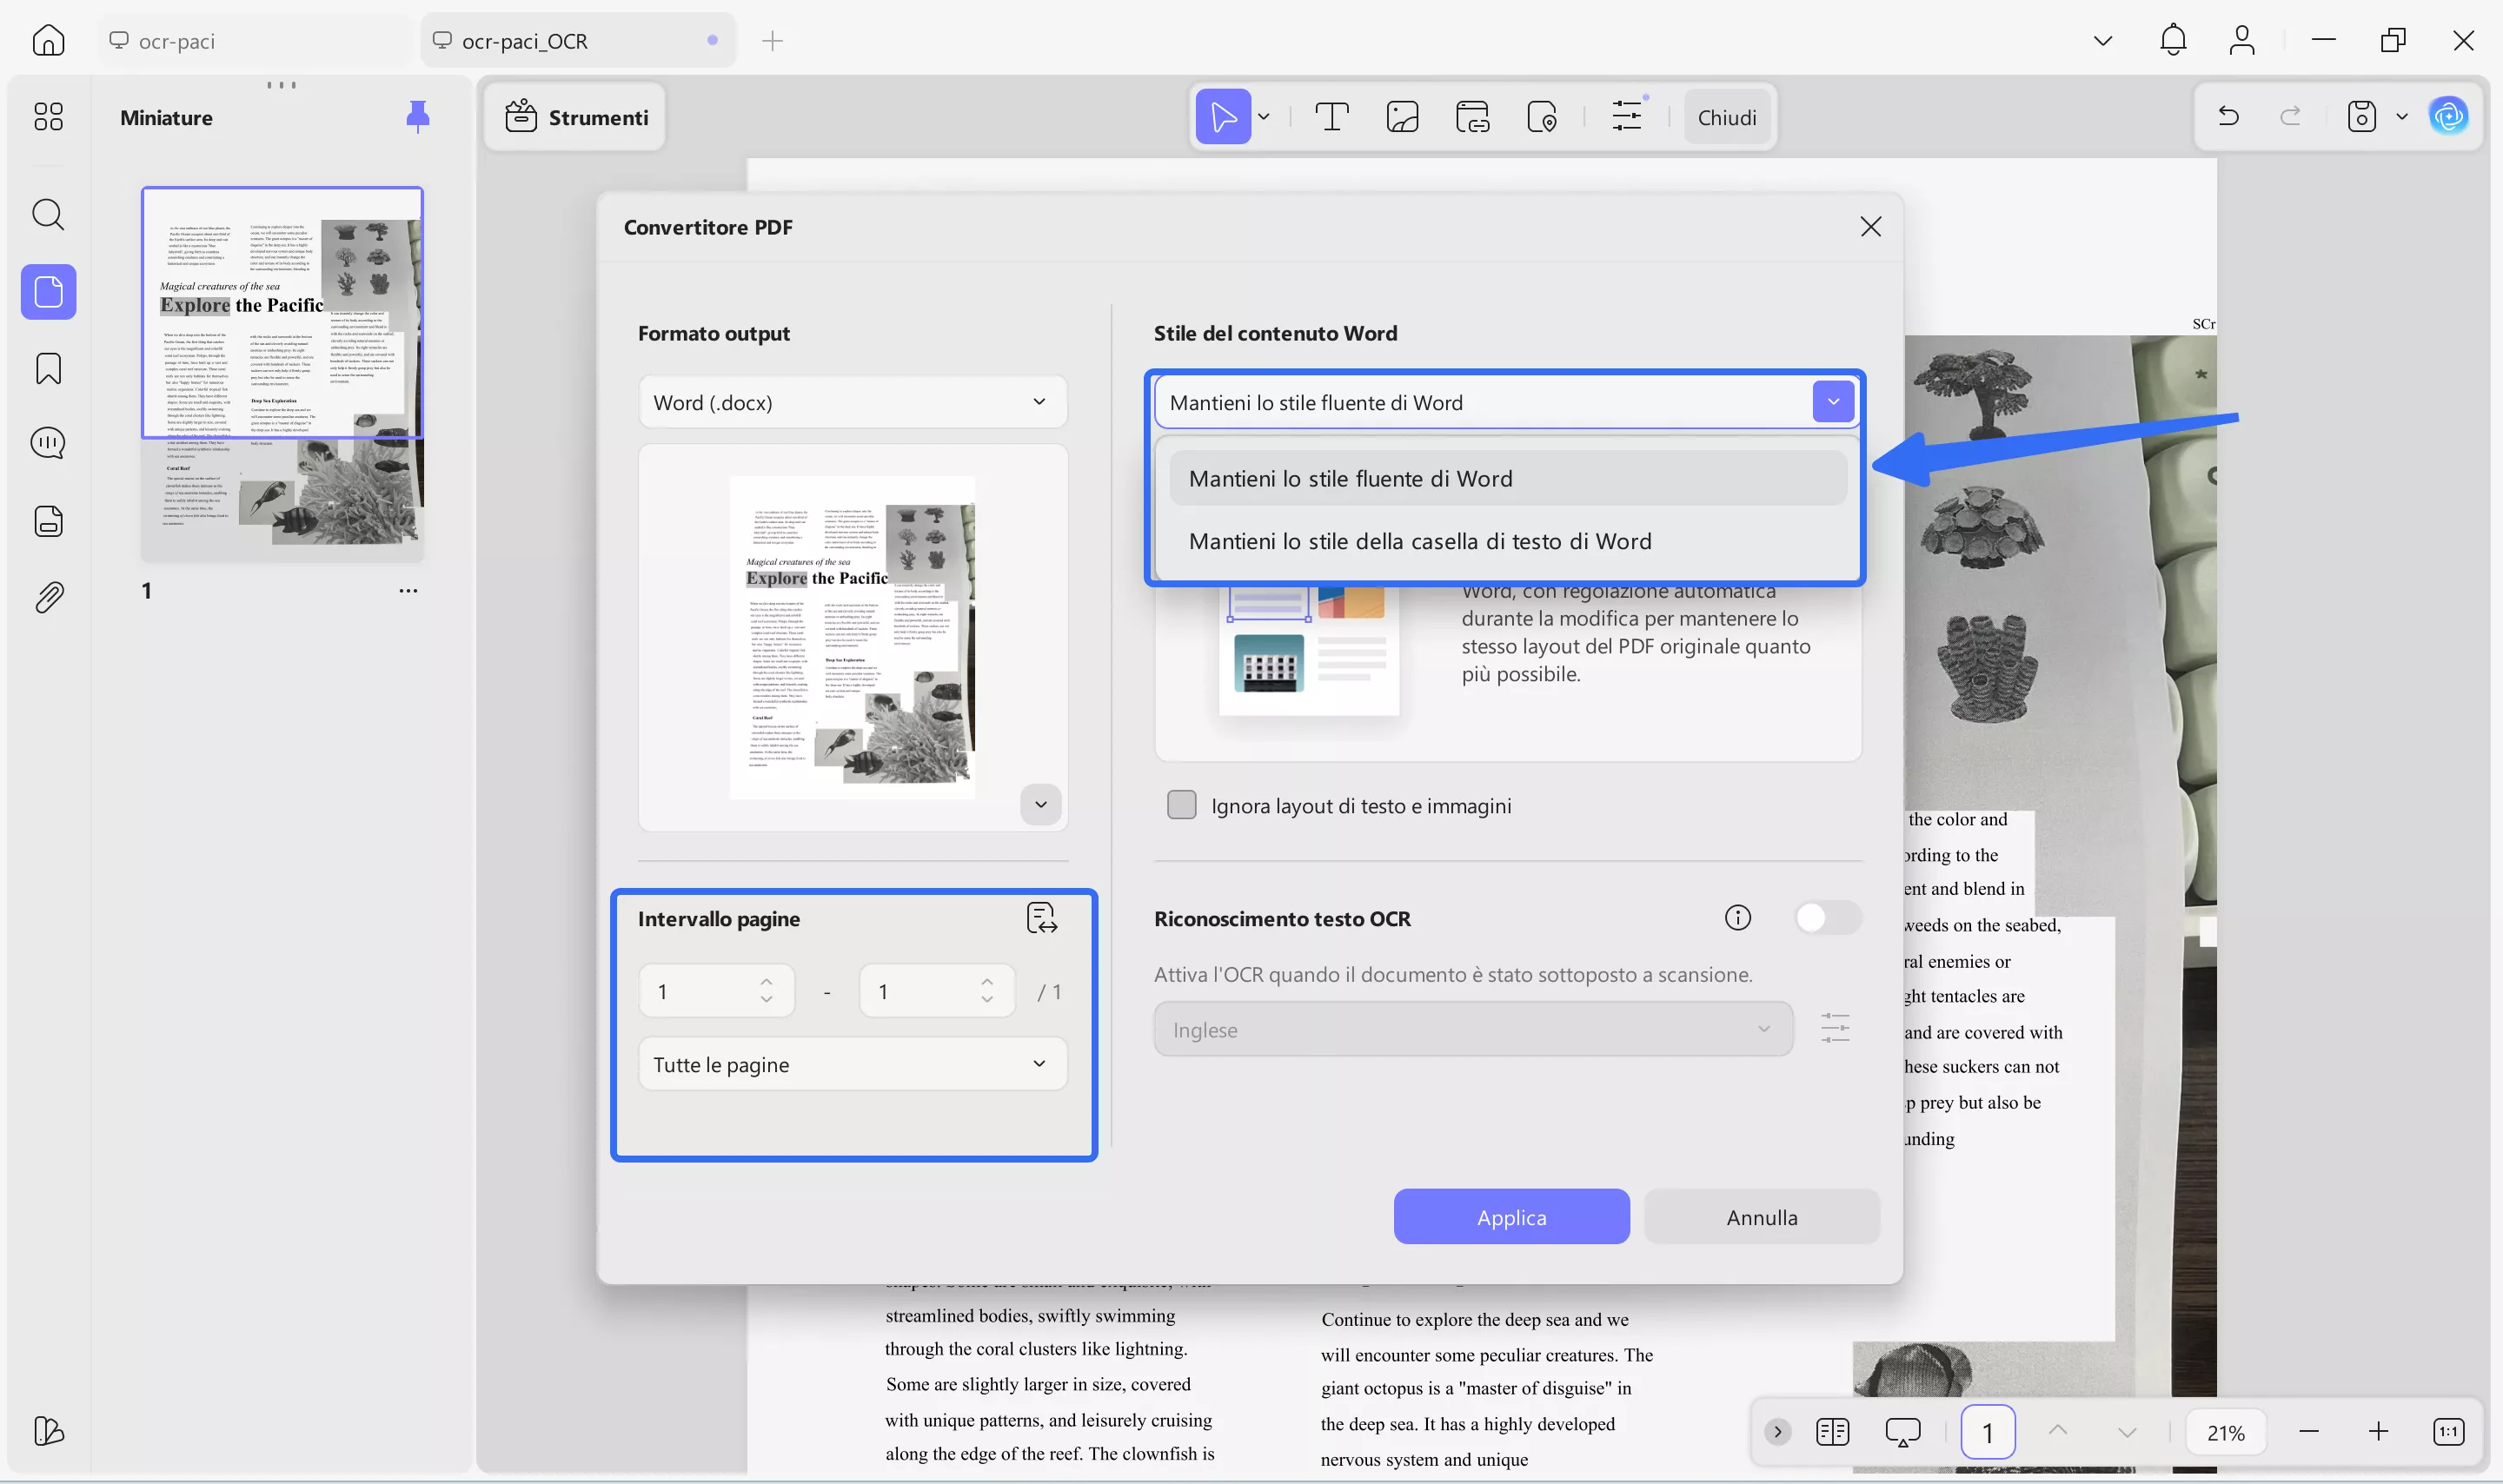The width and height of the screenshot is (2503, 1484).
Task: Increment the starting page number stepper
Action: tap(768, 982)
